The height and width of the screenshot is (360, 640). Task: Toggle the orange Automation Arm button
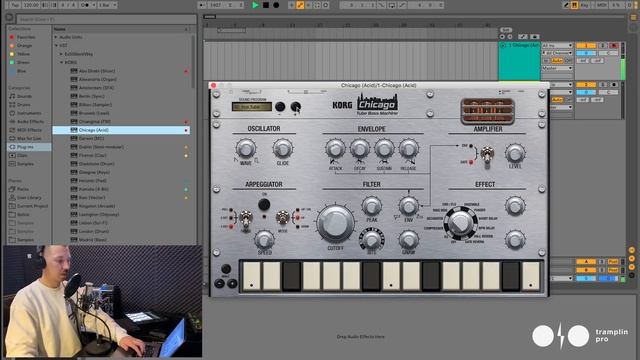(x=300, y=5)
